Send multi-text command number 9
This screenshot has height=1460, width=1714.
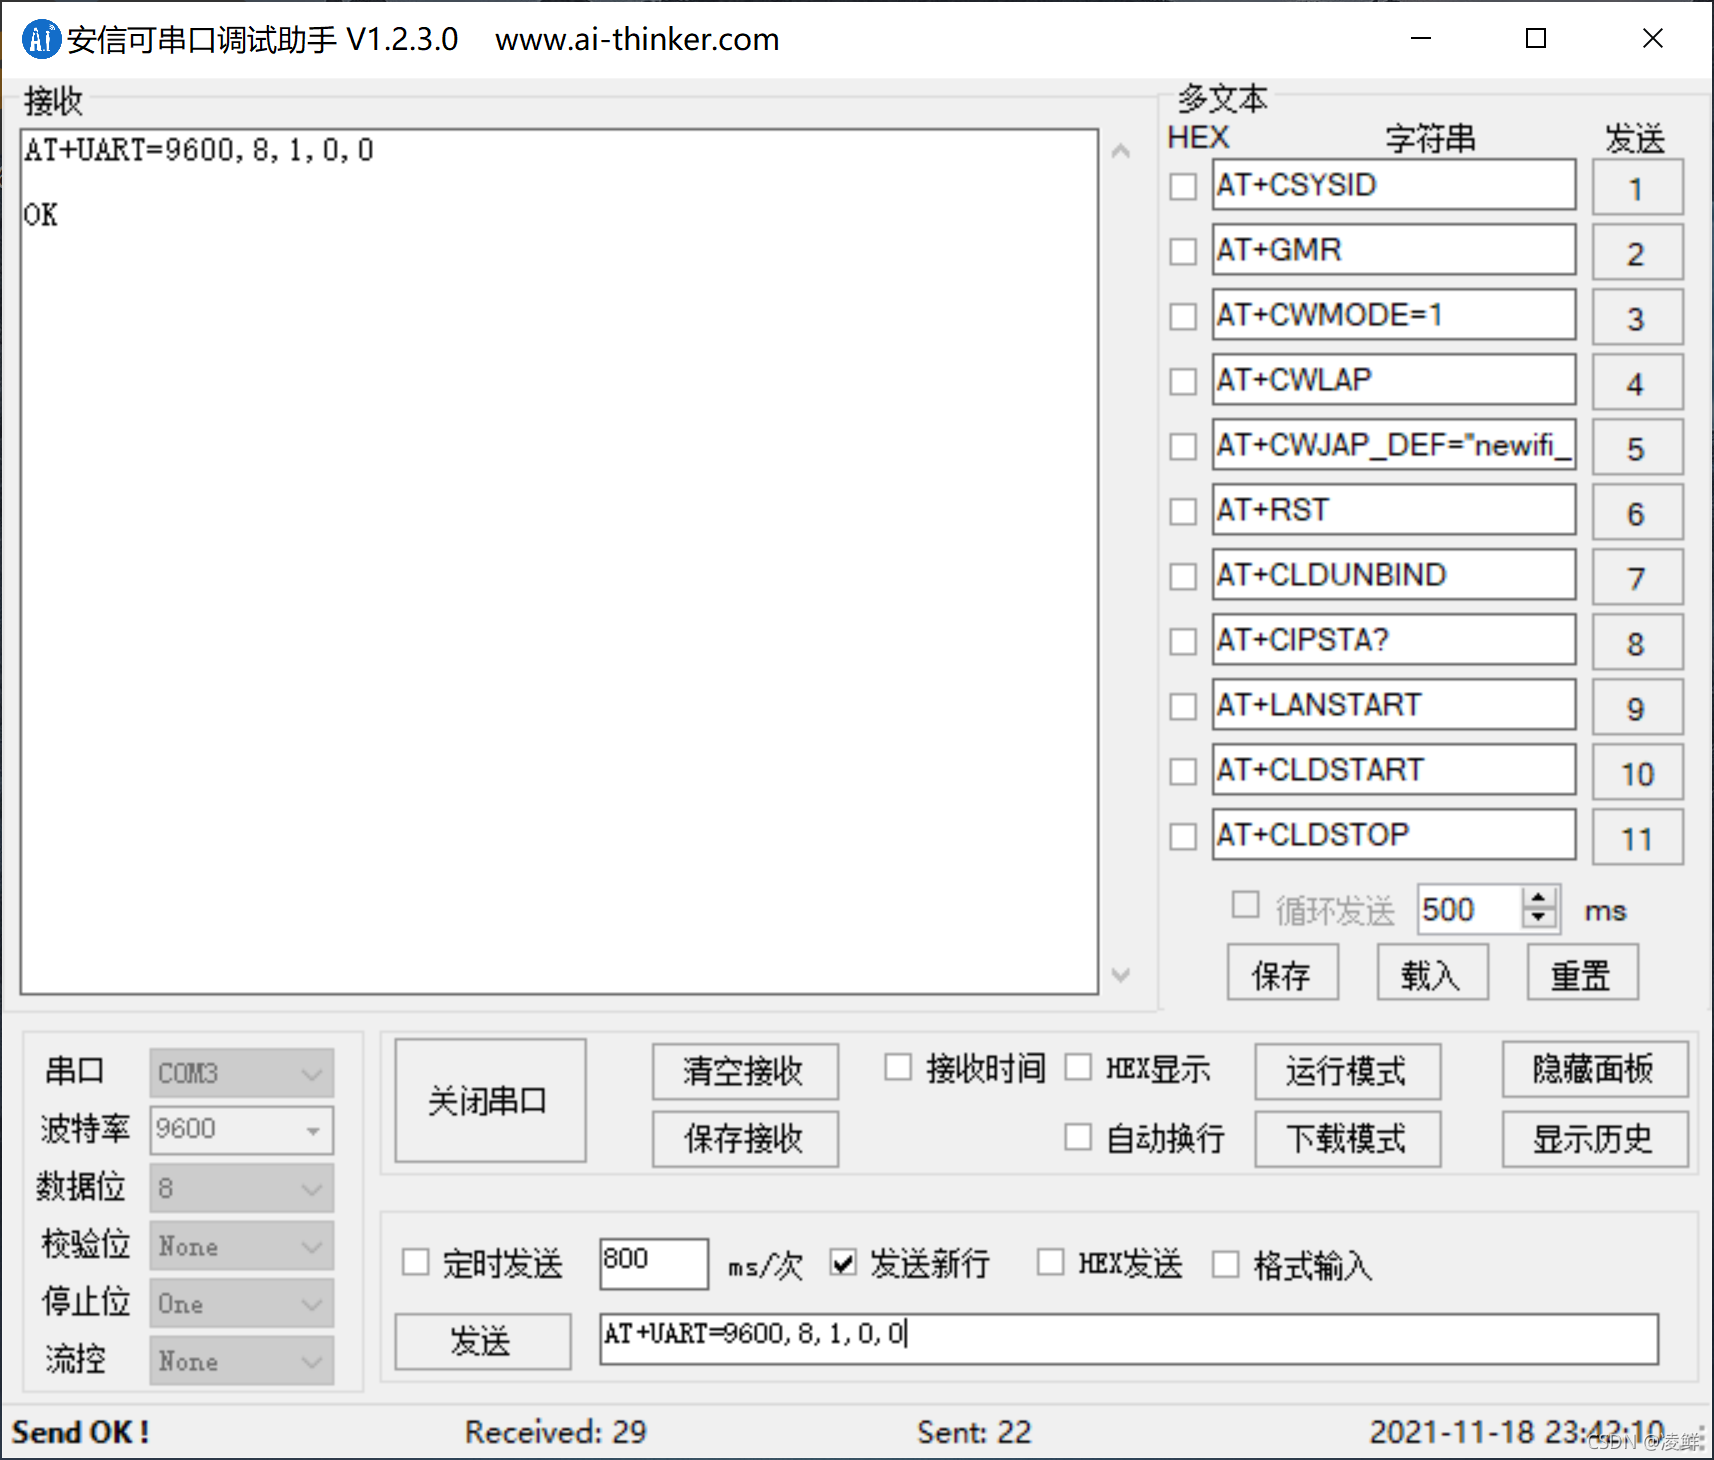(x=1637, y=707)
